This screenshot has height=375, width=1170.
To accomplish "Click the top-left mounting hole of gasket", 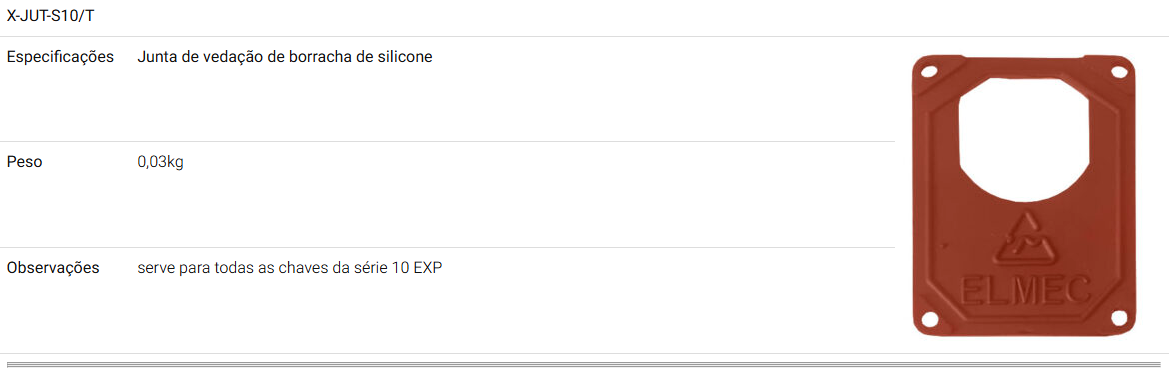I will point(929,72).
